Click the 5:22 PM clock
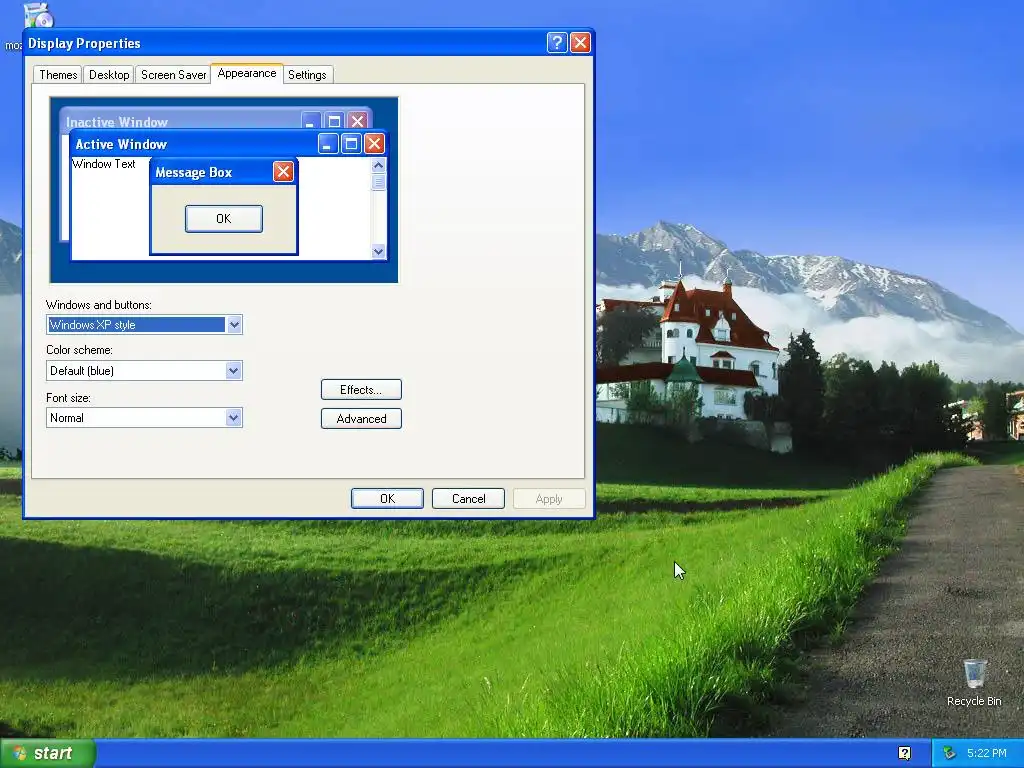Image resolution: width=1024 pixels, height=768 pixels. click(986, 753)
